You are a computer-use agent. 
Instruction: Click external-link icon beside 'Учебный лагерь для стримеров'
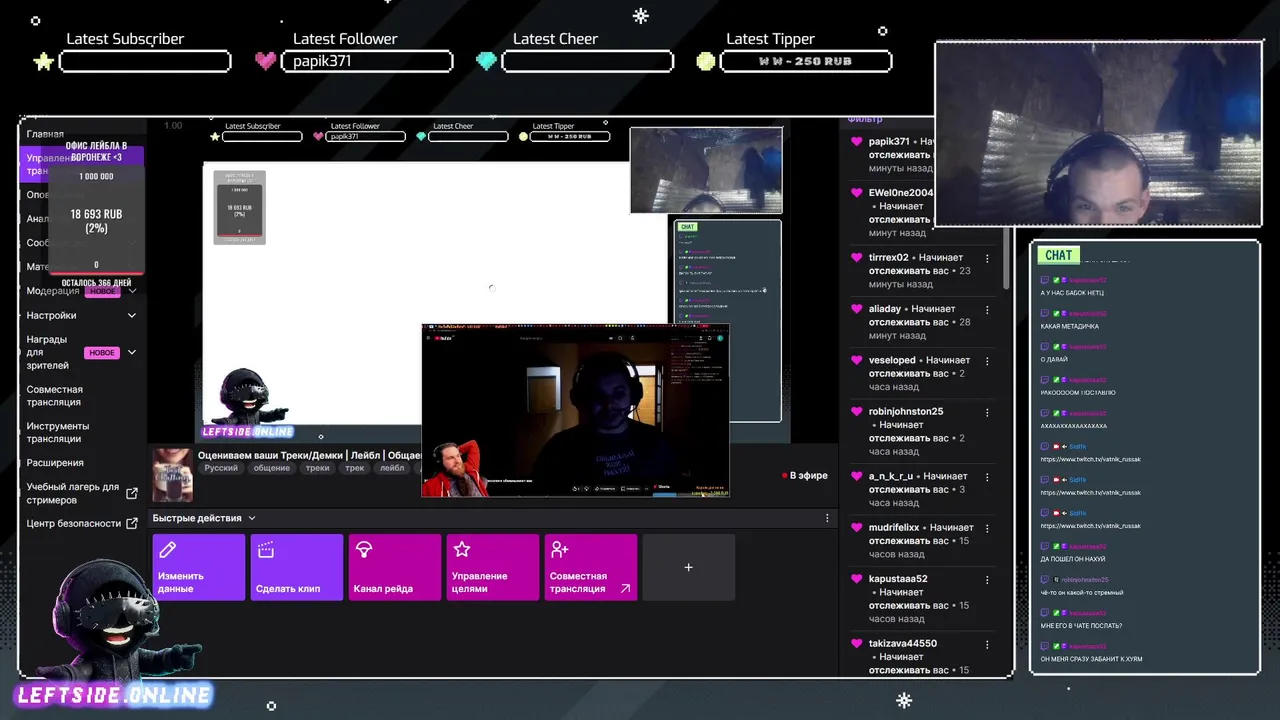tap(132, 493)
